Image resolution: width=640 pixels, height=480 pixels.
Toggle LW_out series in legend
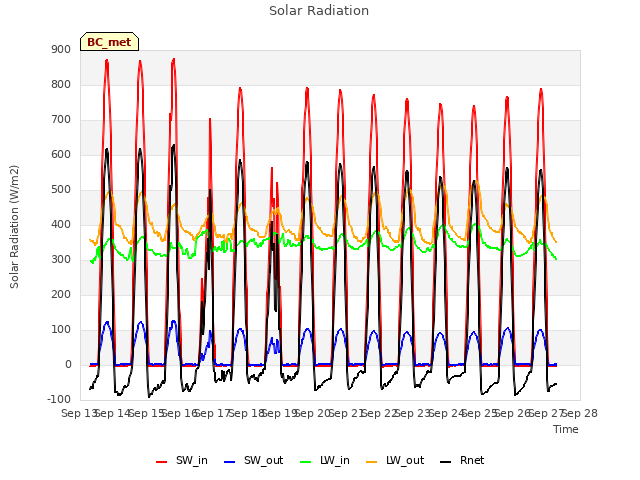coord(395,460)
